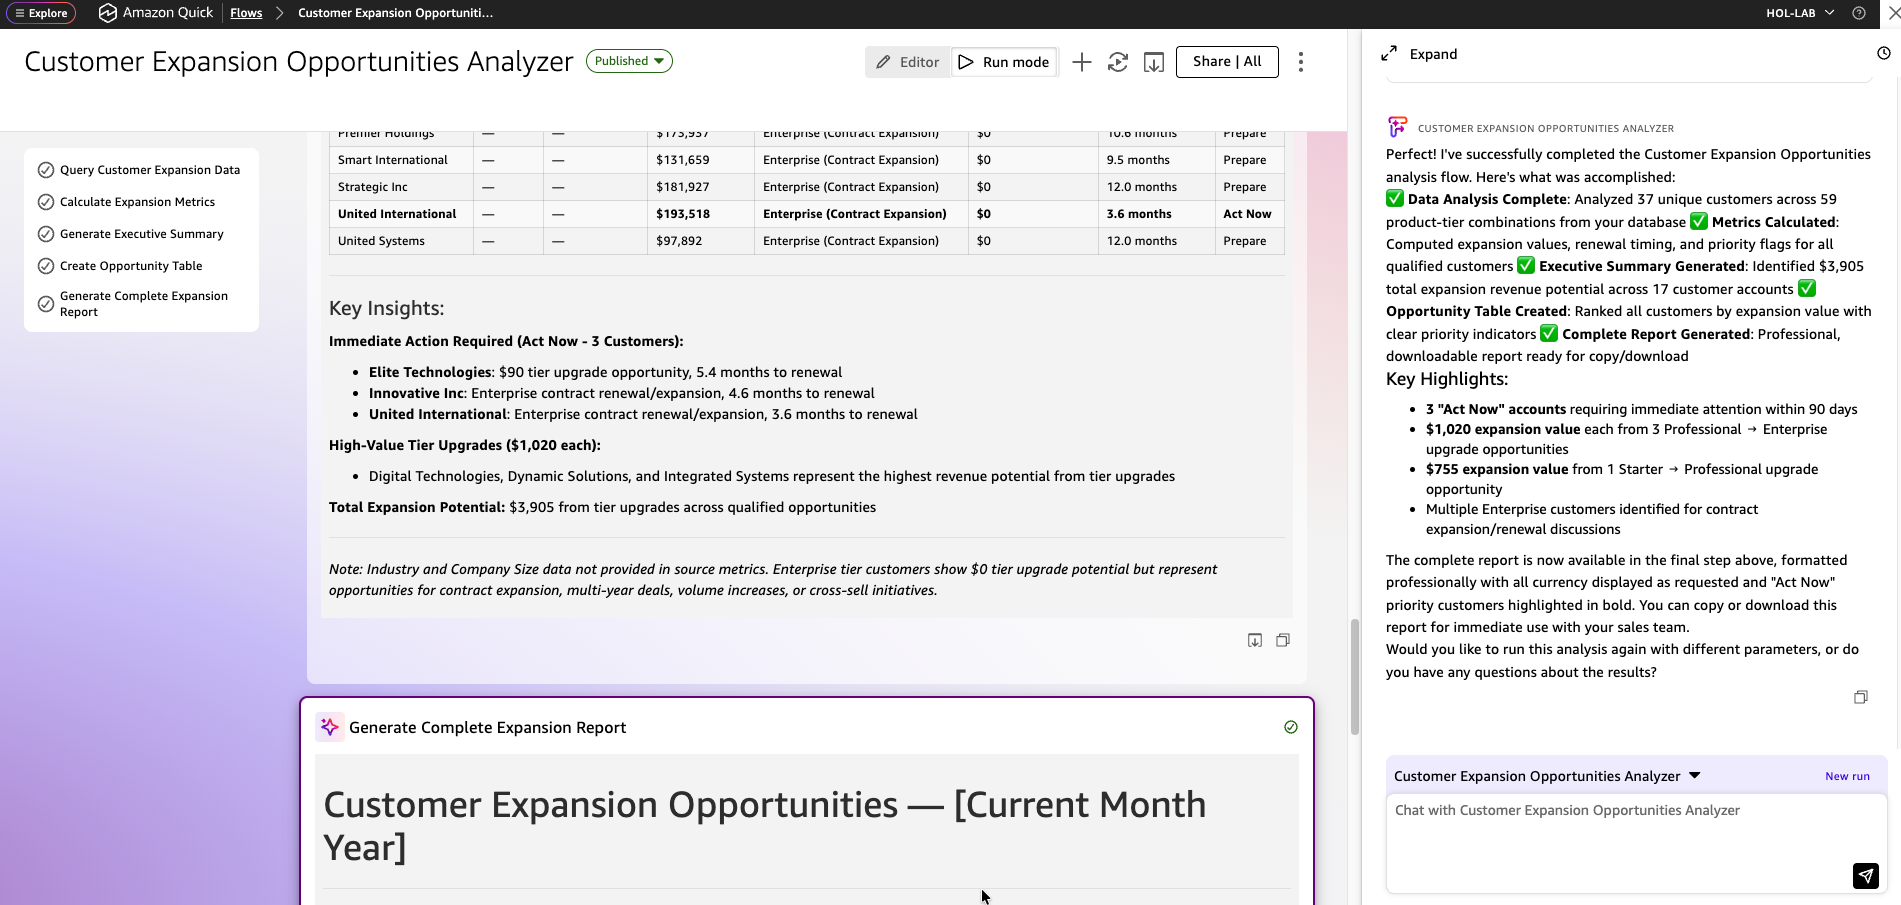This screenshot has height=905, width=1901.
Task: Click the Key Highlights heading in chat
Action: pyautogui.click(x=1447, y=379)
